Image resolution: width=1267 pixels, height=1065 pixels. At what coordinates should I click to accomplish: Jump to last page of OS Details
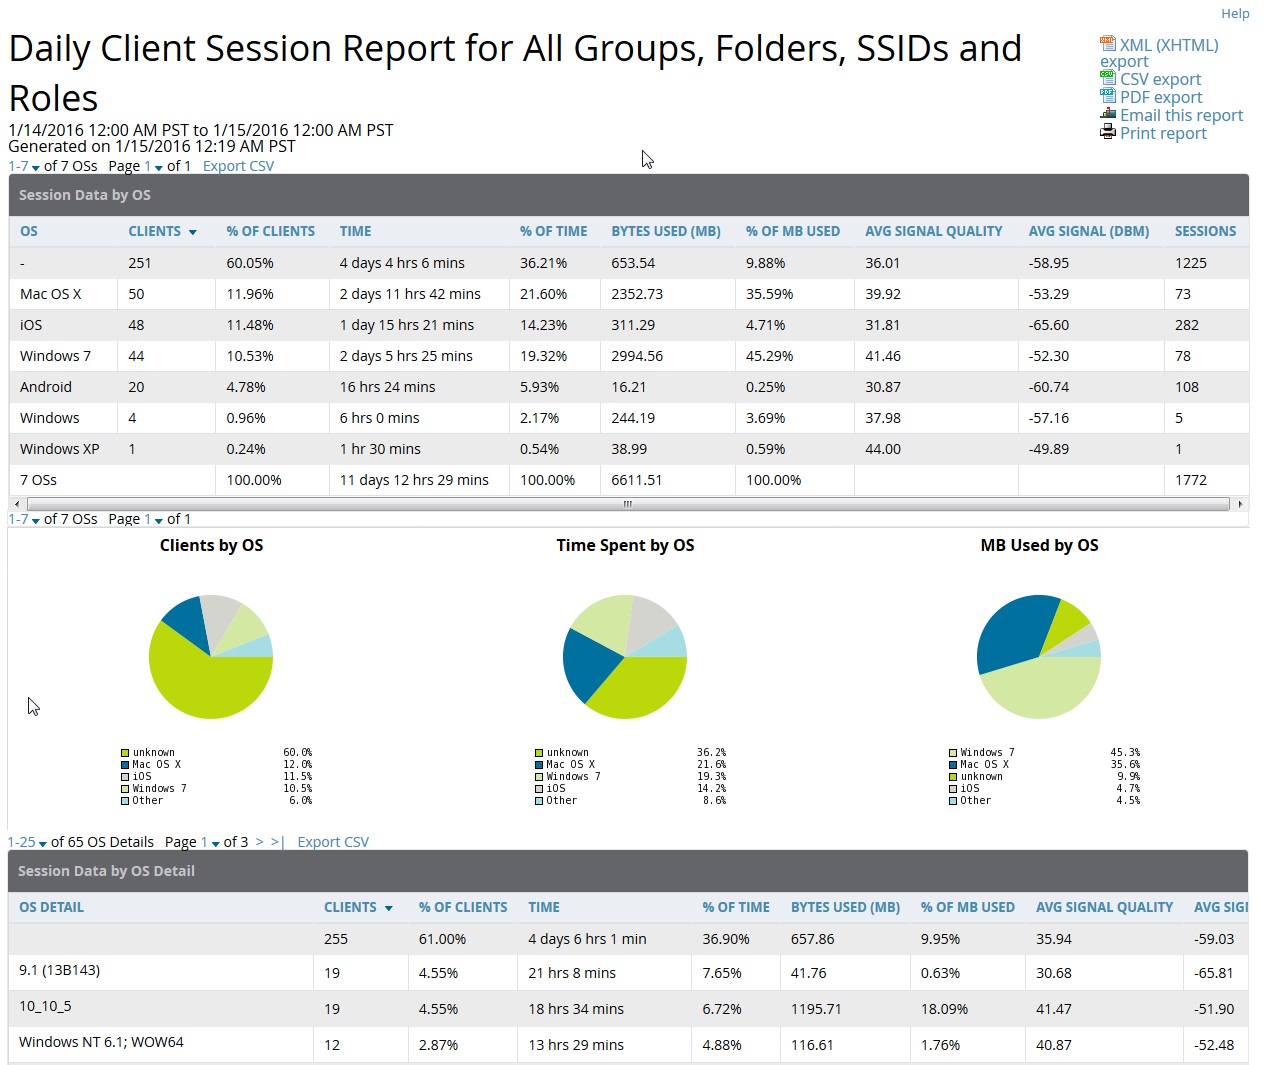[277, 842]
